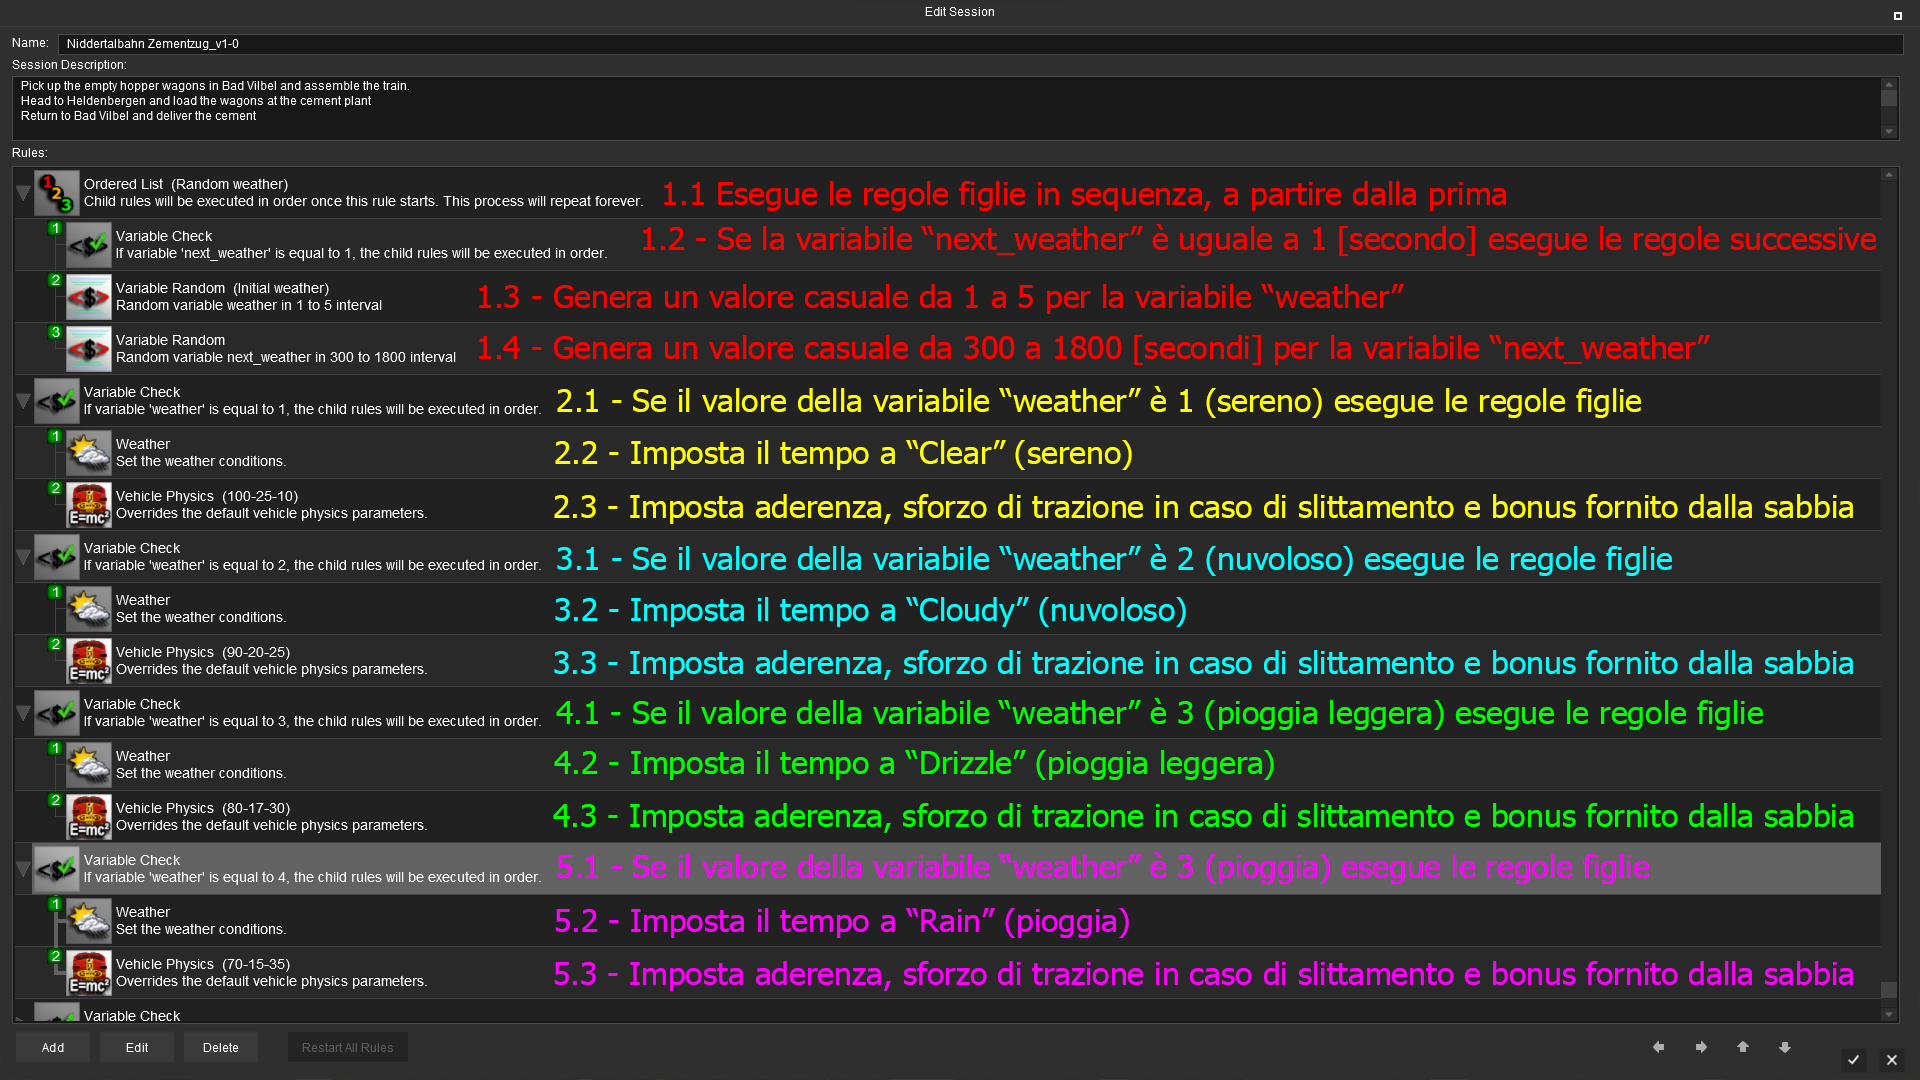Select 'Random variable next_weather in 300 to 1800 interval'
Image resolution: width=1920 pixels, height=1080 pixels.
click(x=286, y=357)
